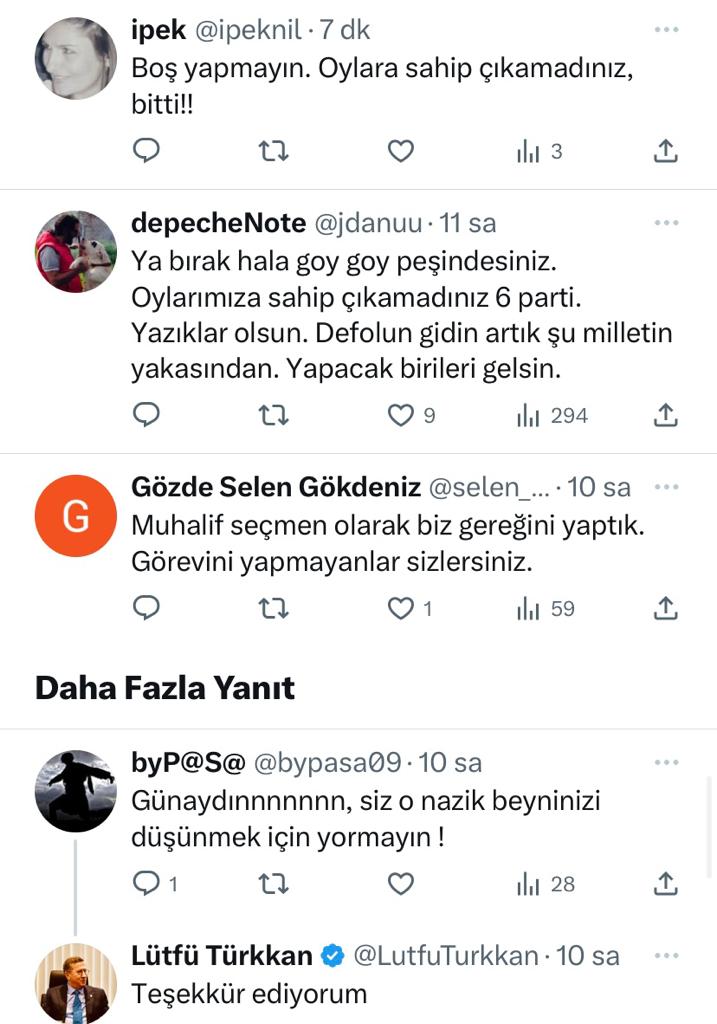Viewport: 717px width, 1024px height.
Task: Like ipek's tweet
Action: (400, 151)
